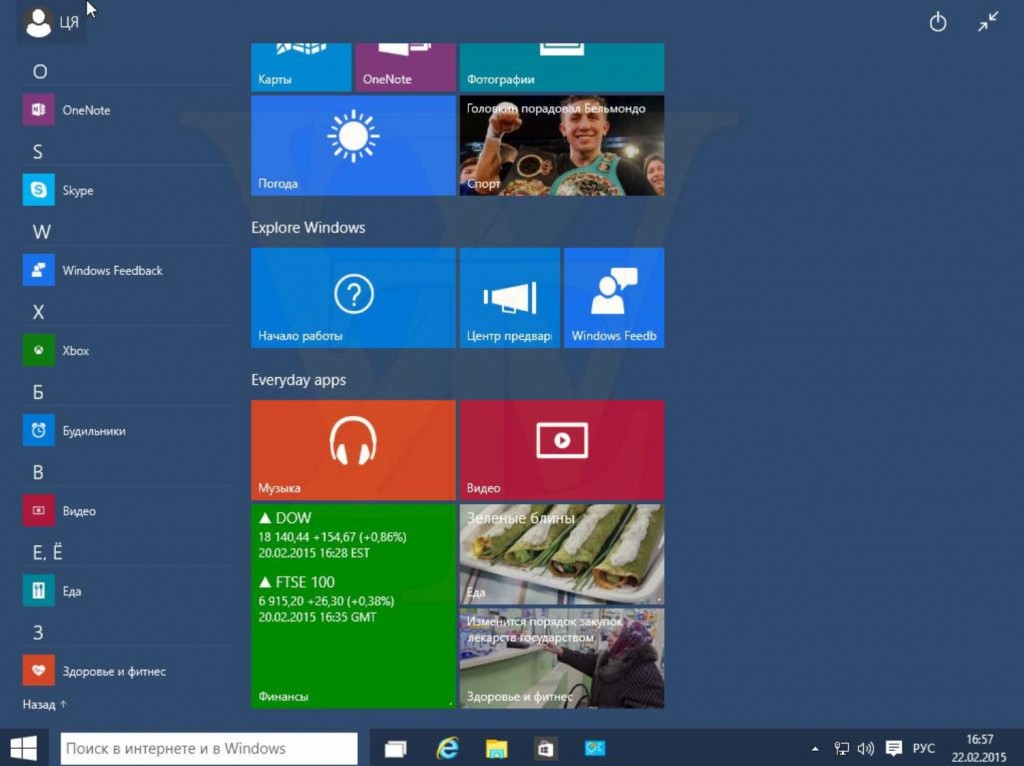Open the purple OneNote tile
Screen dimensions: 1024x766
point(406,67)
